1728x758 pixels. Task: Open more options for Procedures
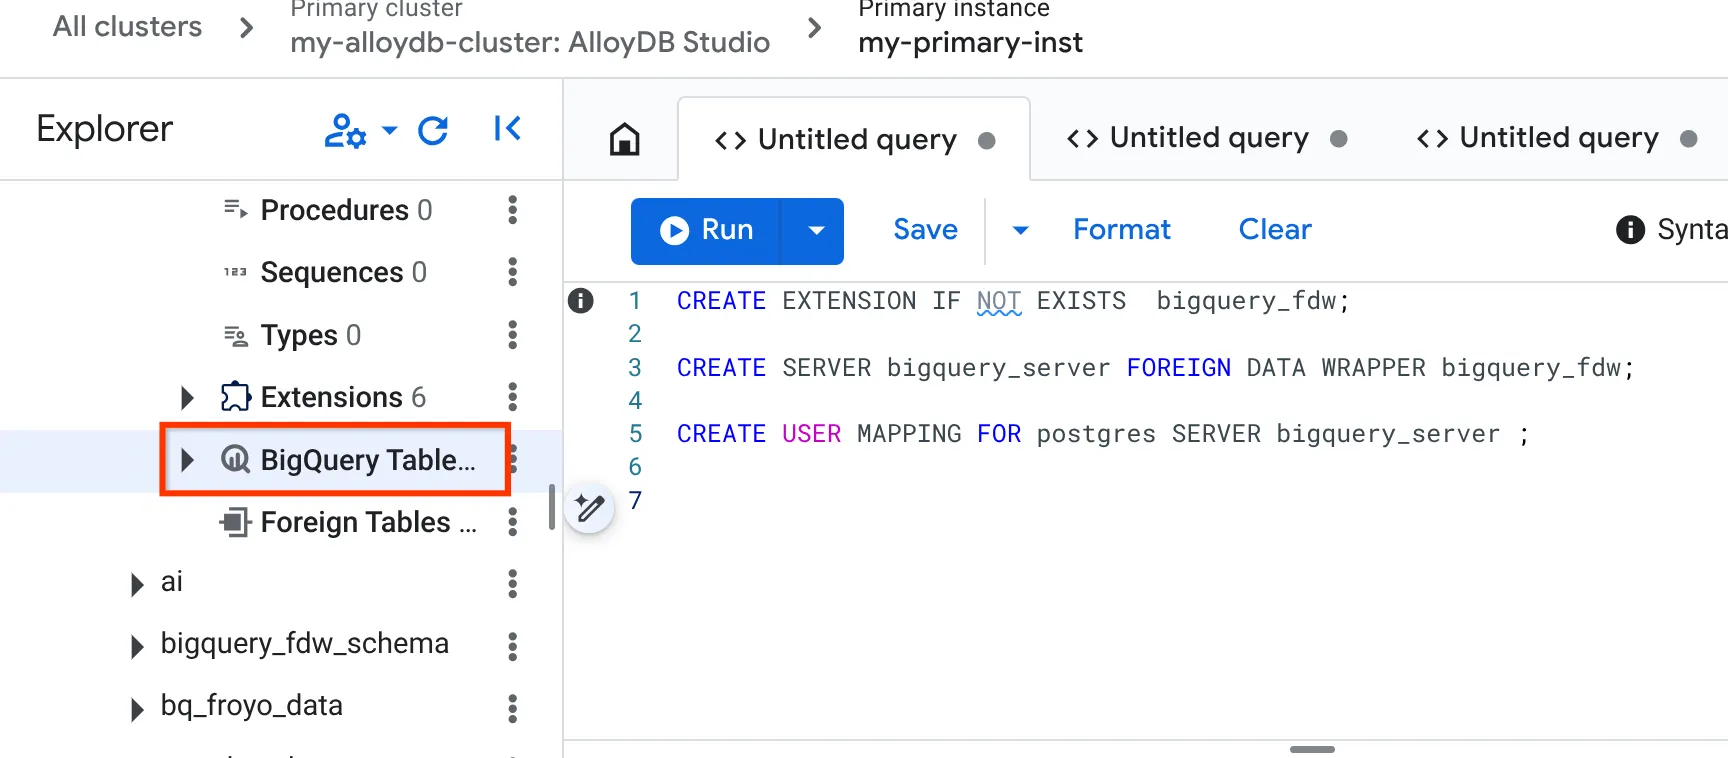pos(513,210)
